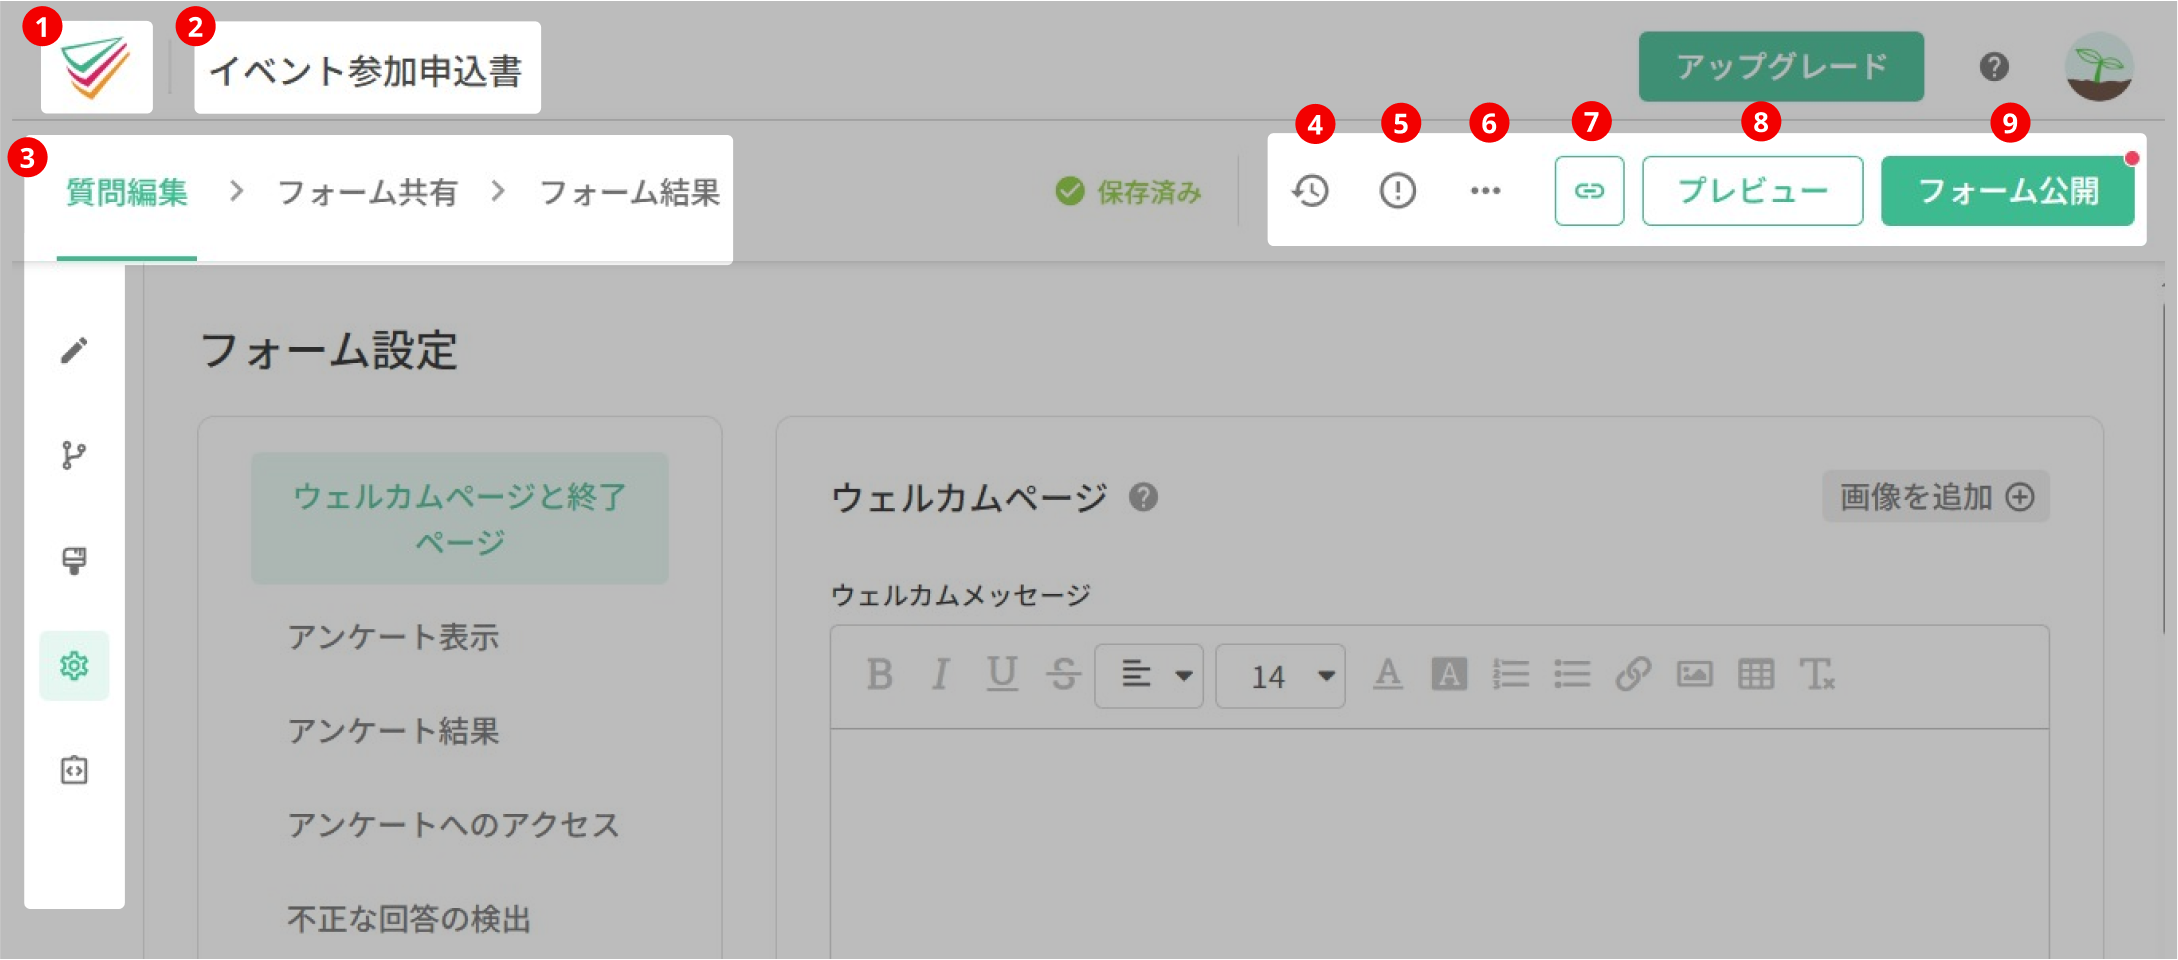Image resolution: width=2178 pixels, height=960 pixels.
Task: Click insert link icon in editor toolbar
Action: [1633, 675]
